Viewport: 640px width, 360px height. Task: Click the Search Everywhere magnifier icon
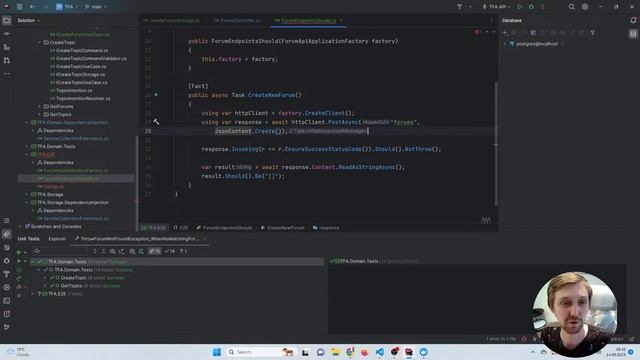[571, 7]
